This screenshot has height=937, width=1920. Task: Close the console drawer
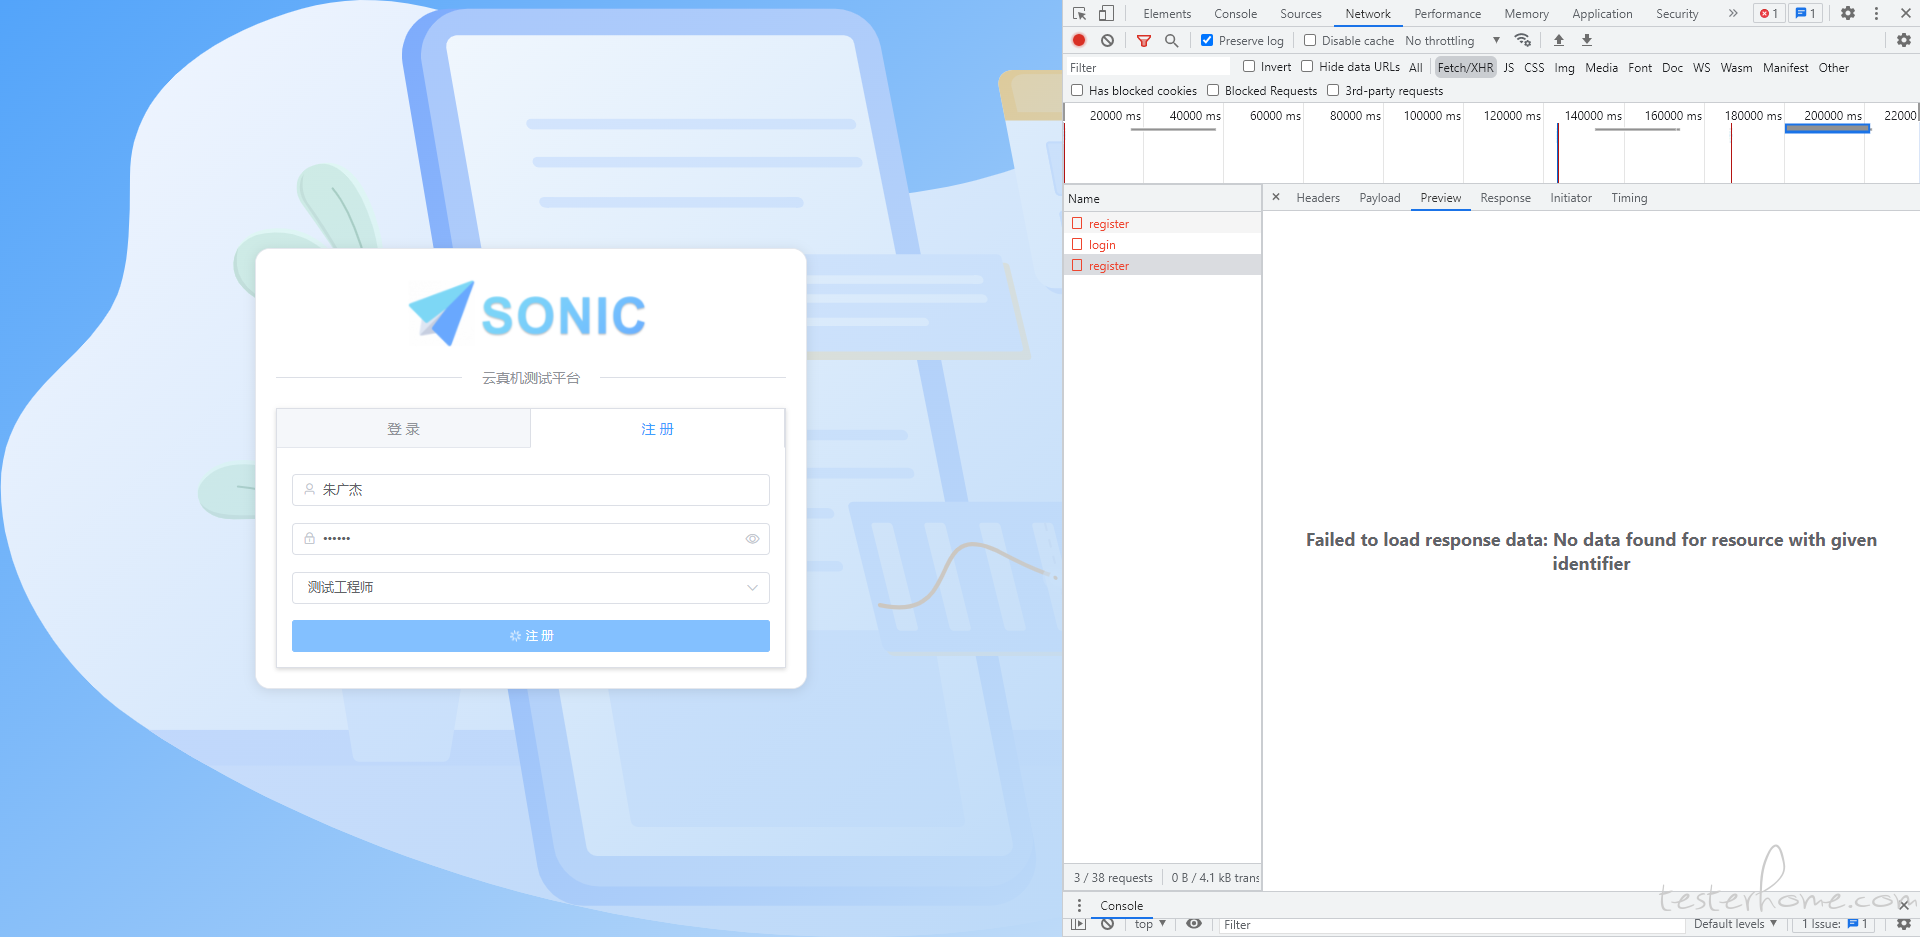1904,905
